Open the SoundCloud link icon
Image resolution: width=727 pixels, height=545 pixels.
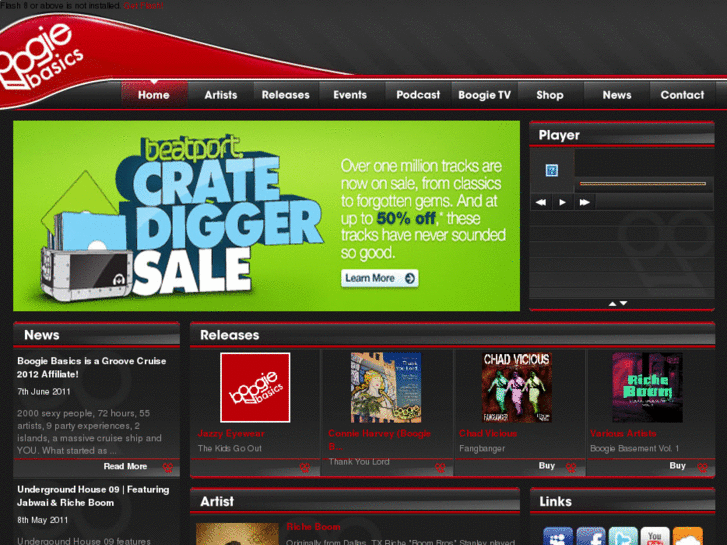tap(688, 536)
